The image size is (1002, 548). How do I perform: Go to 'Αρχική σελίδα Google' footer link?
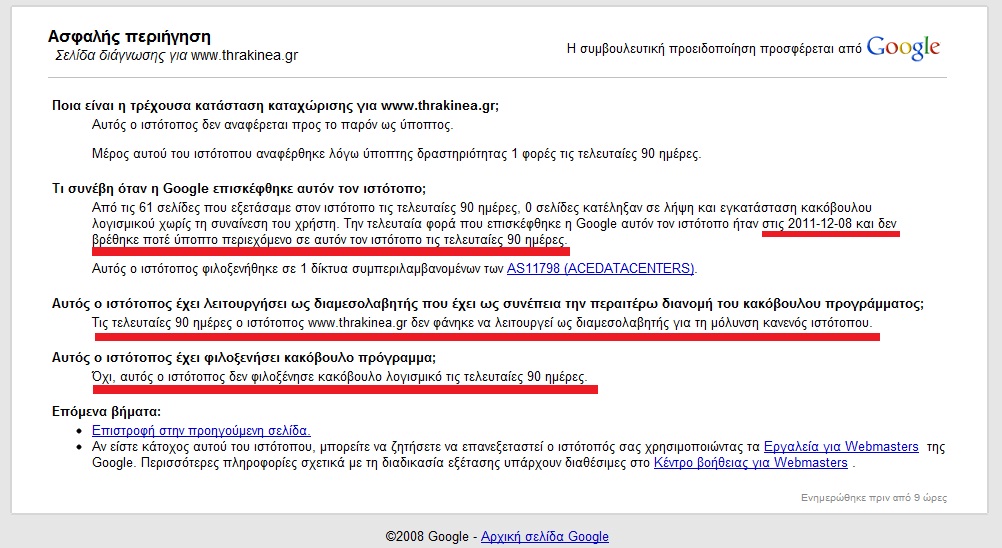(544, 537)
